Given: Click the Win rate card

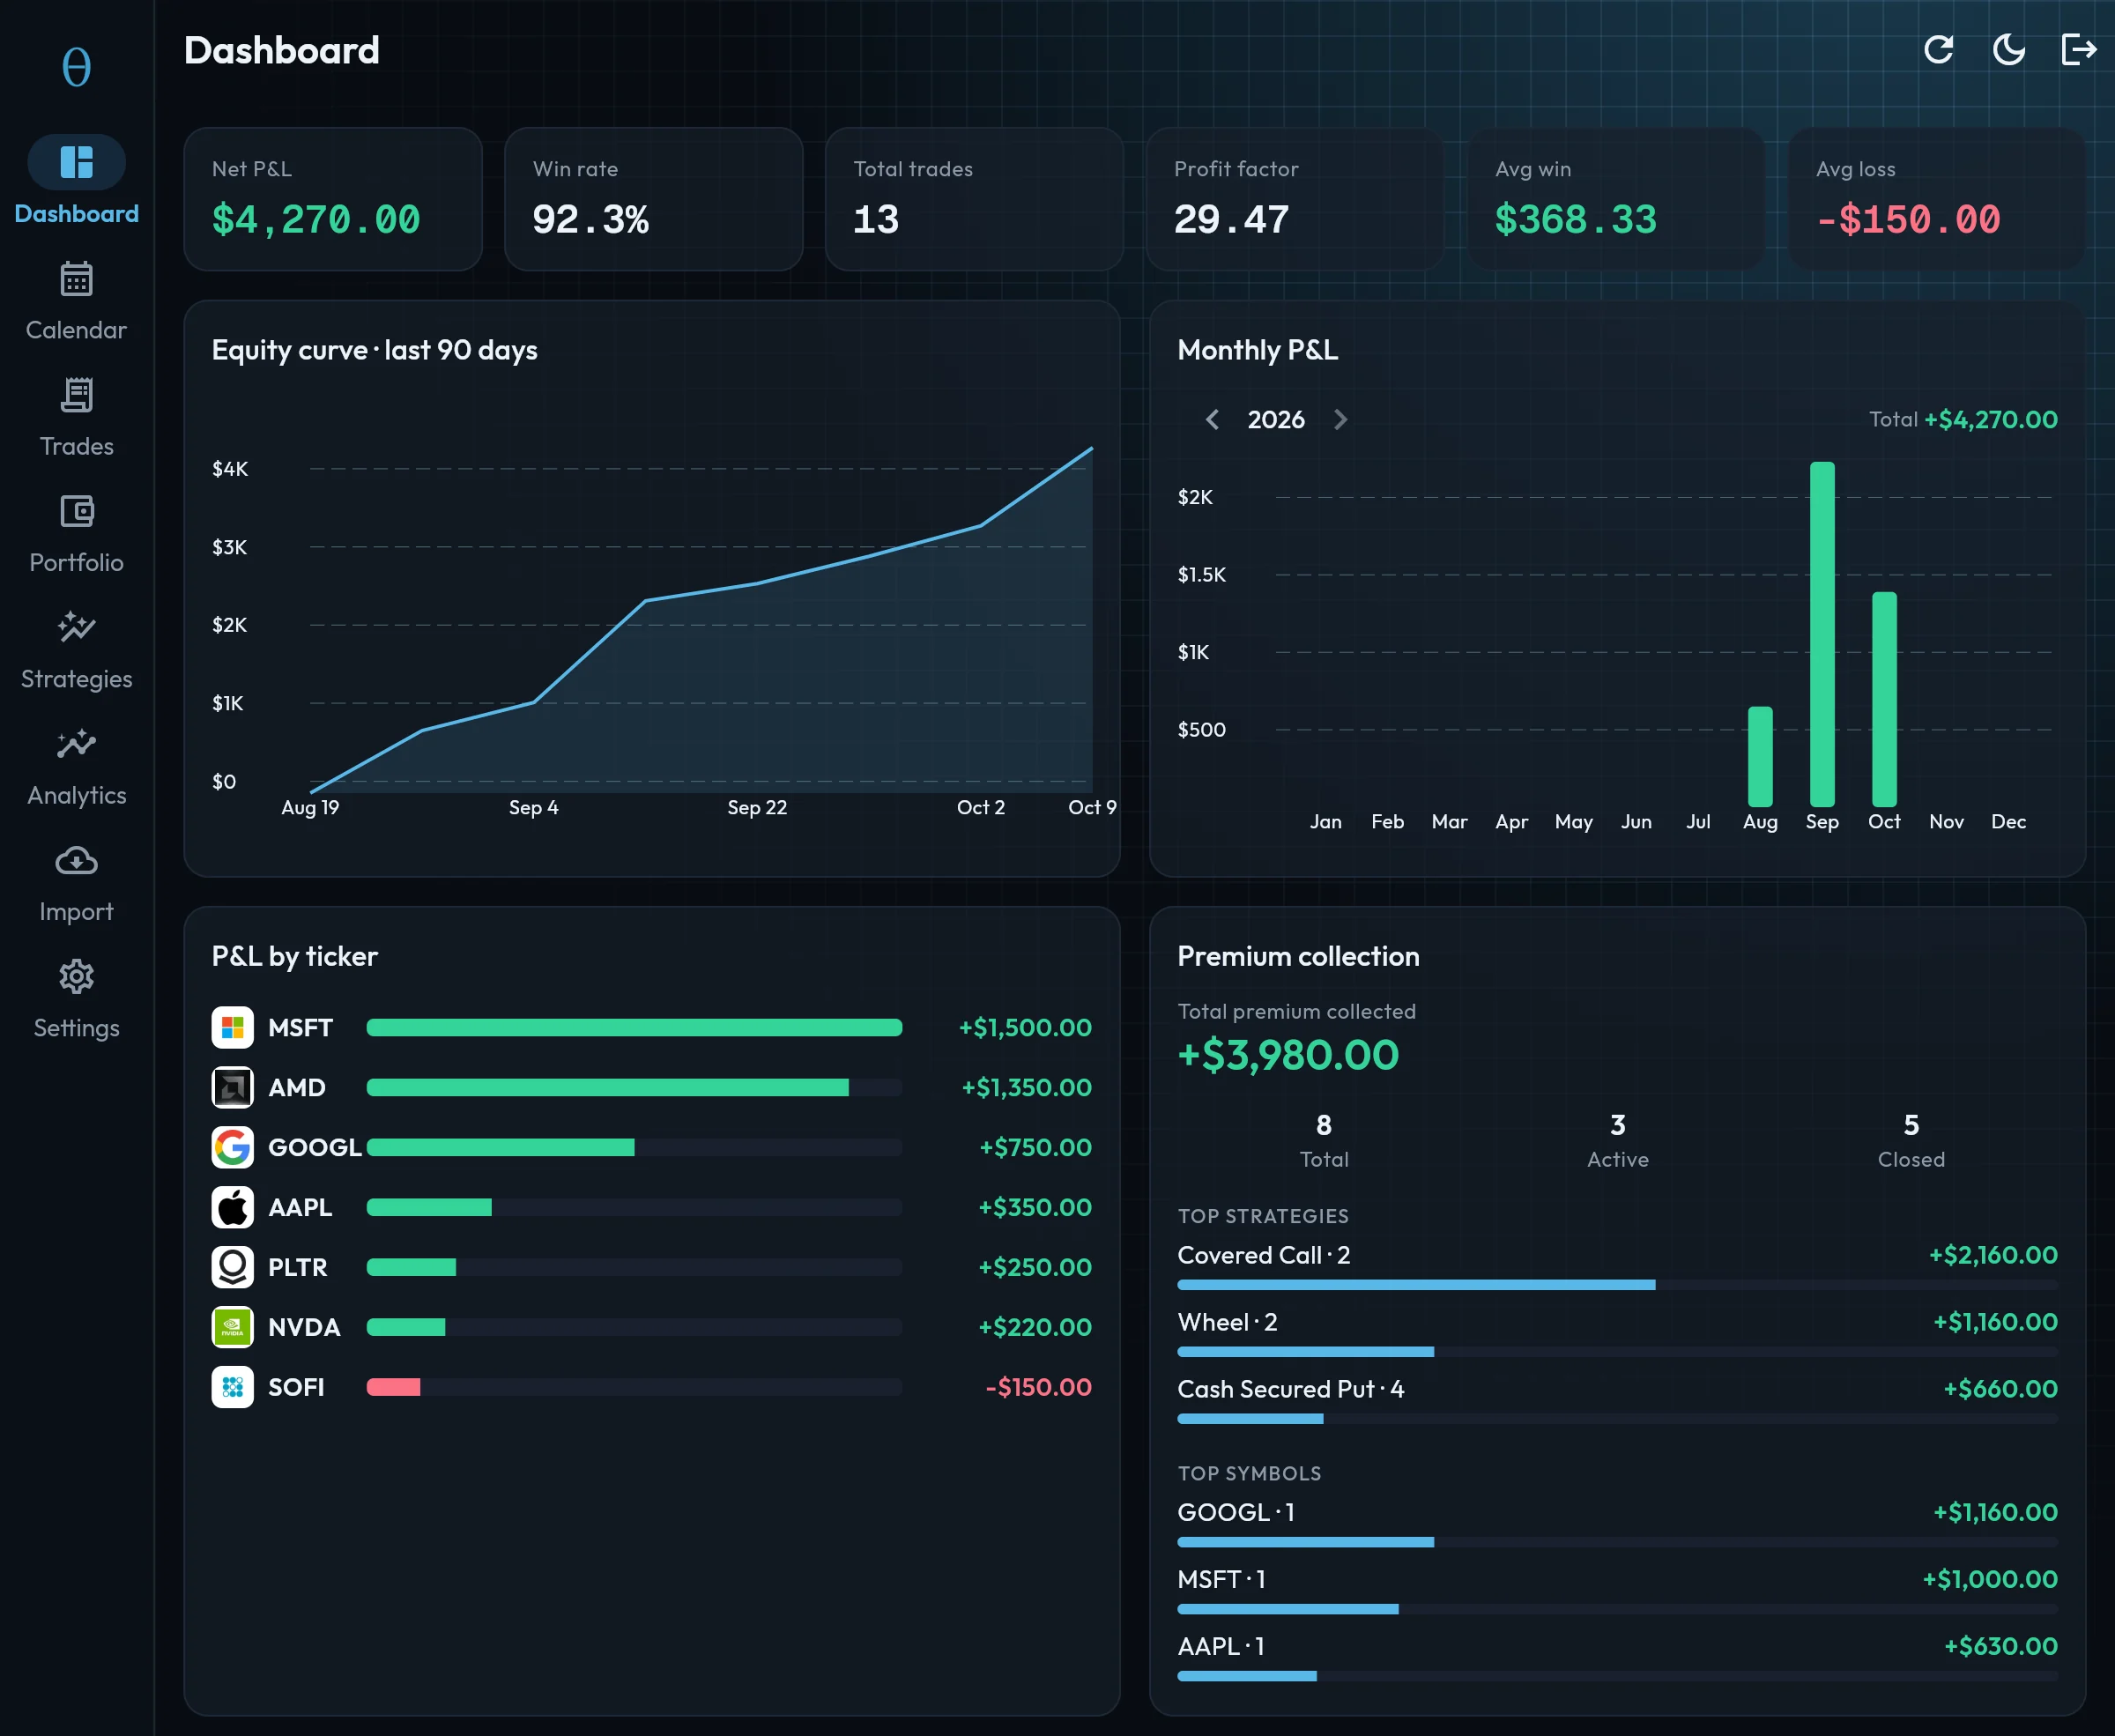Looking at the screenshot, I should (x=654, y=199).
